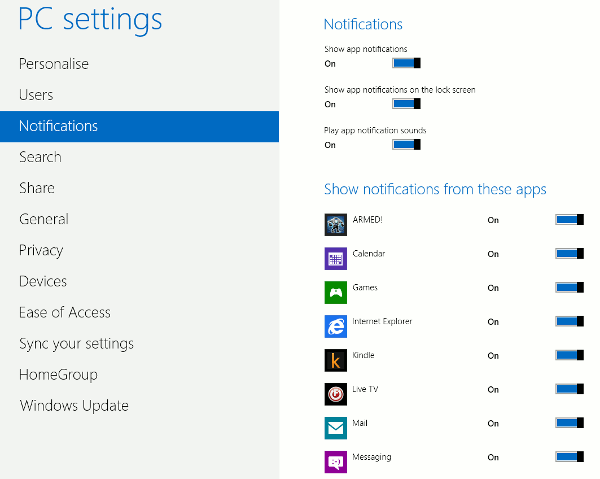Disable Mail notifications switch
The image size is (600, 479).
tap(569, 423)
